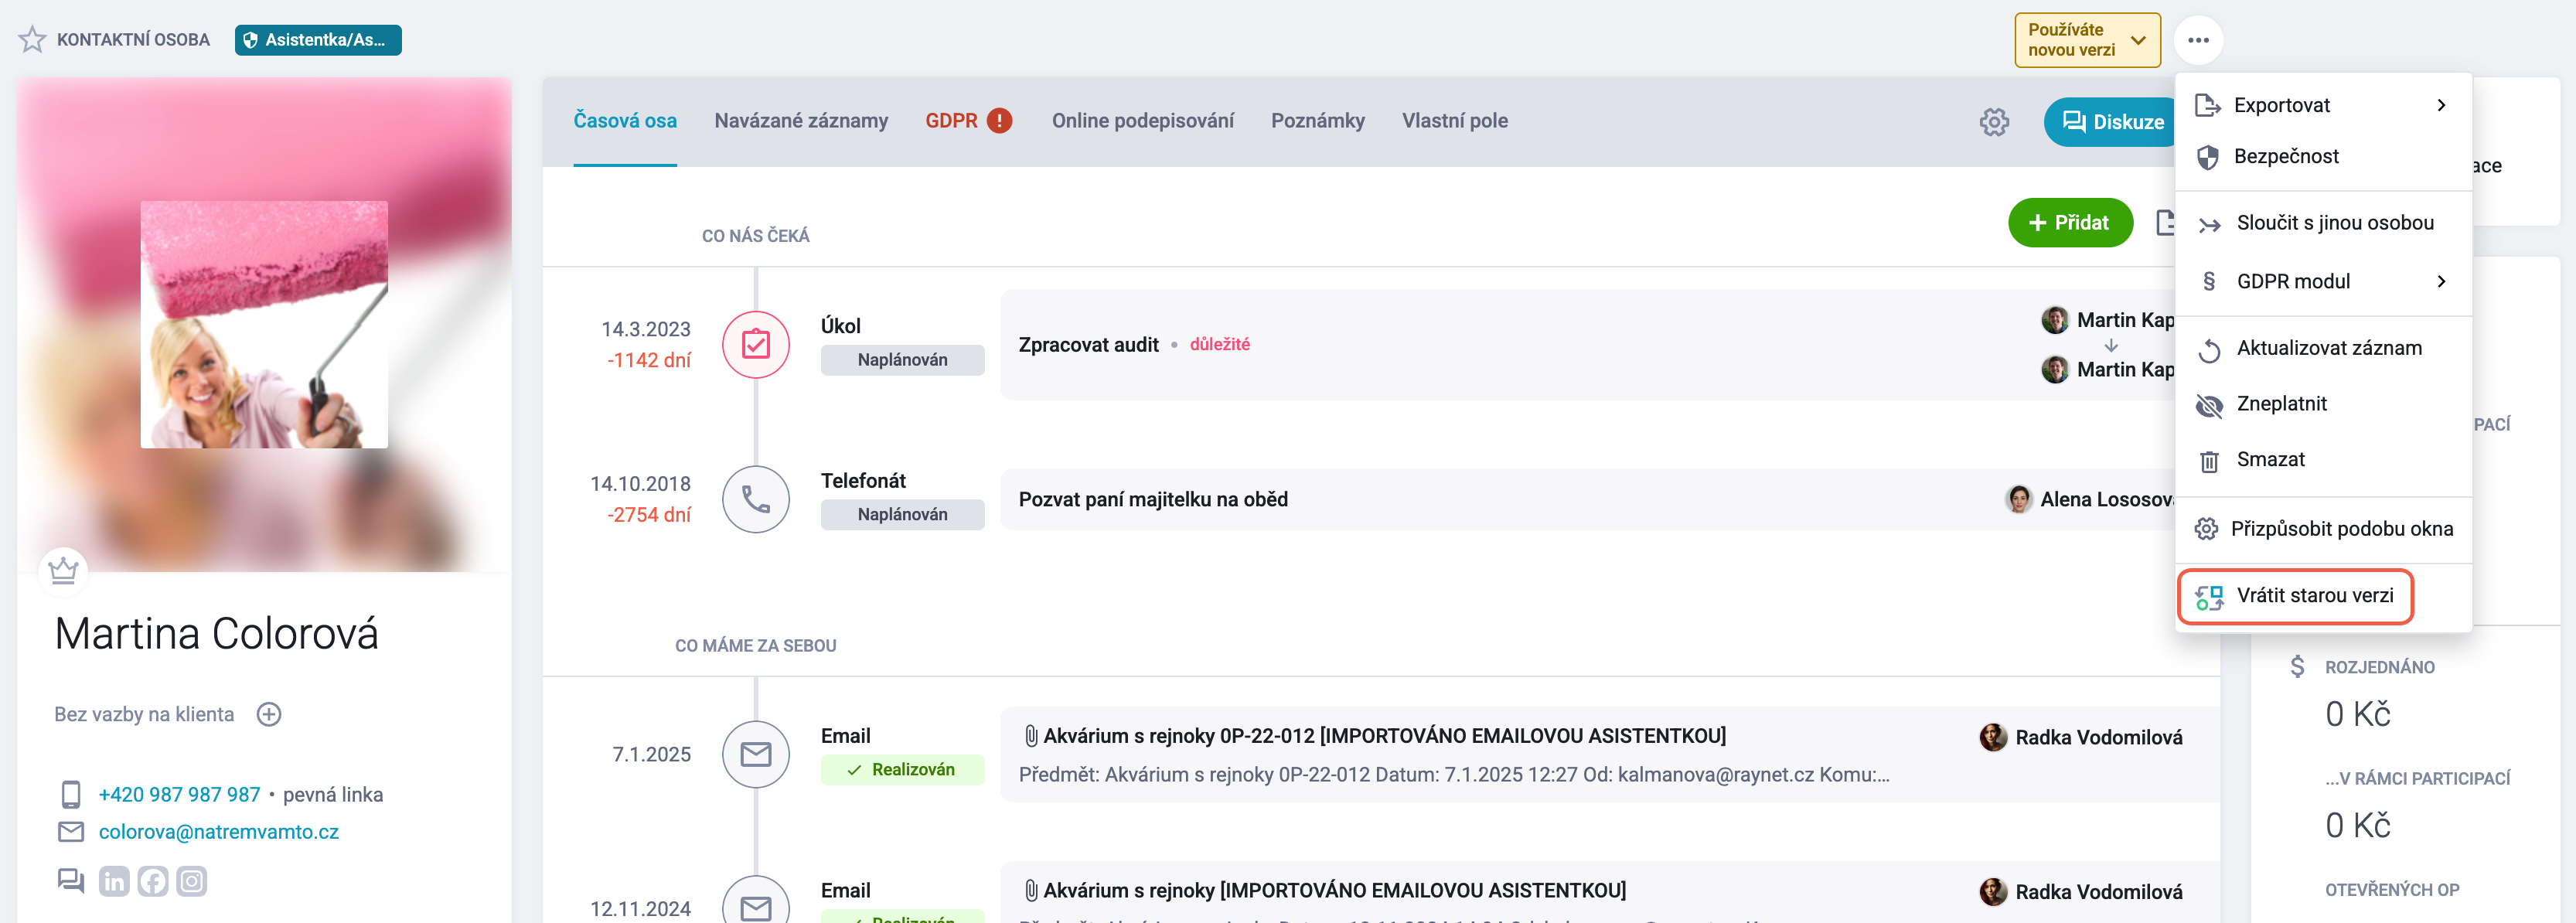Open the LinkedIn profile icon
Image resolution: width=2576 pixels, height=923 pixels.
[x=114, y=881]
